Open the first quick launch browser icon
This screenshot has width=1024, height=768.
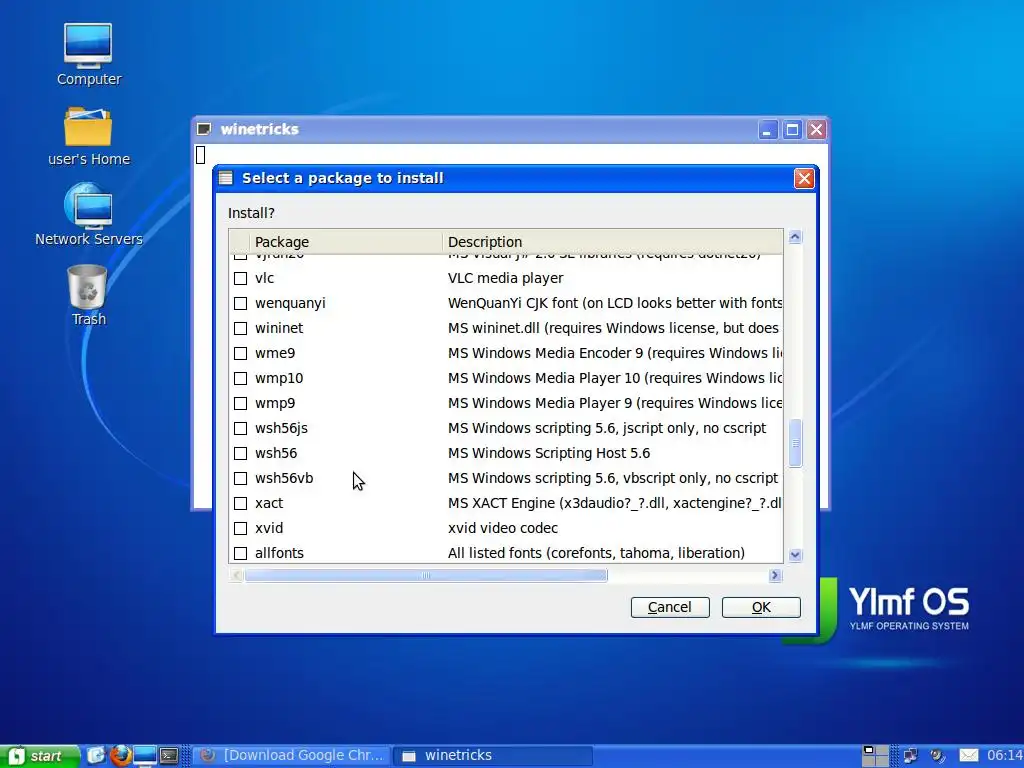click(x=96, y=756)
